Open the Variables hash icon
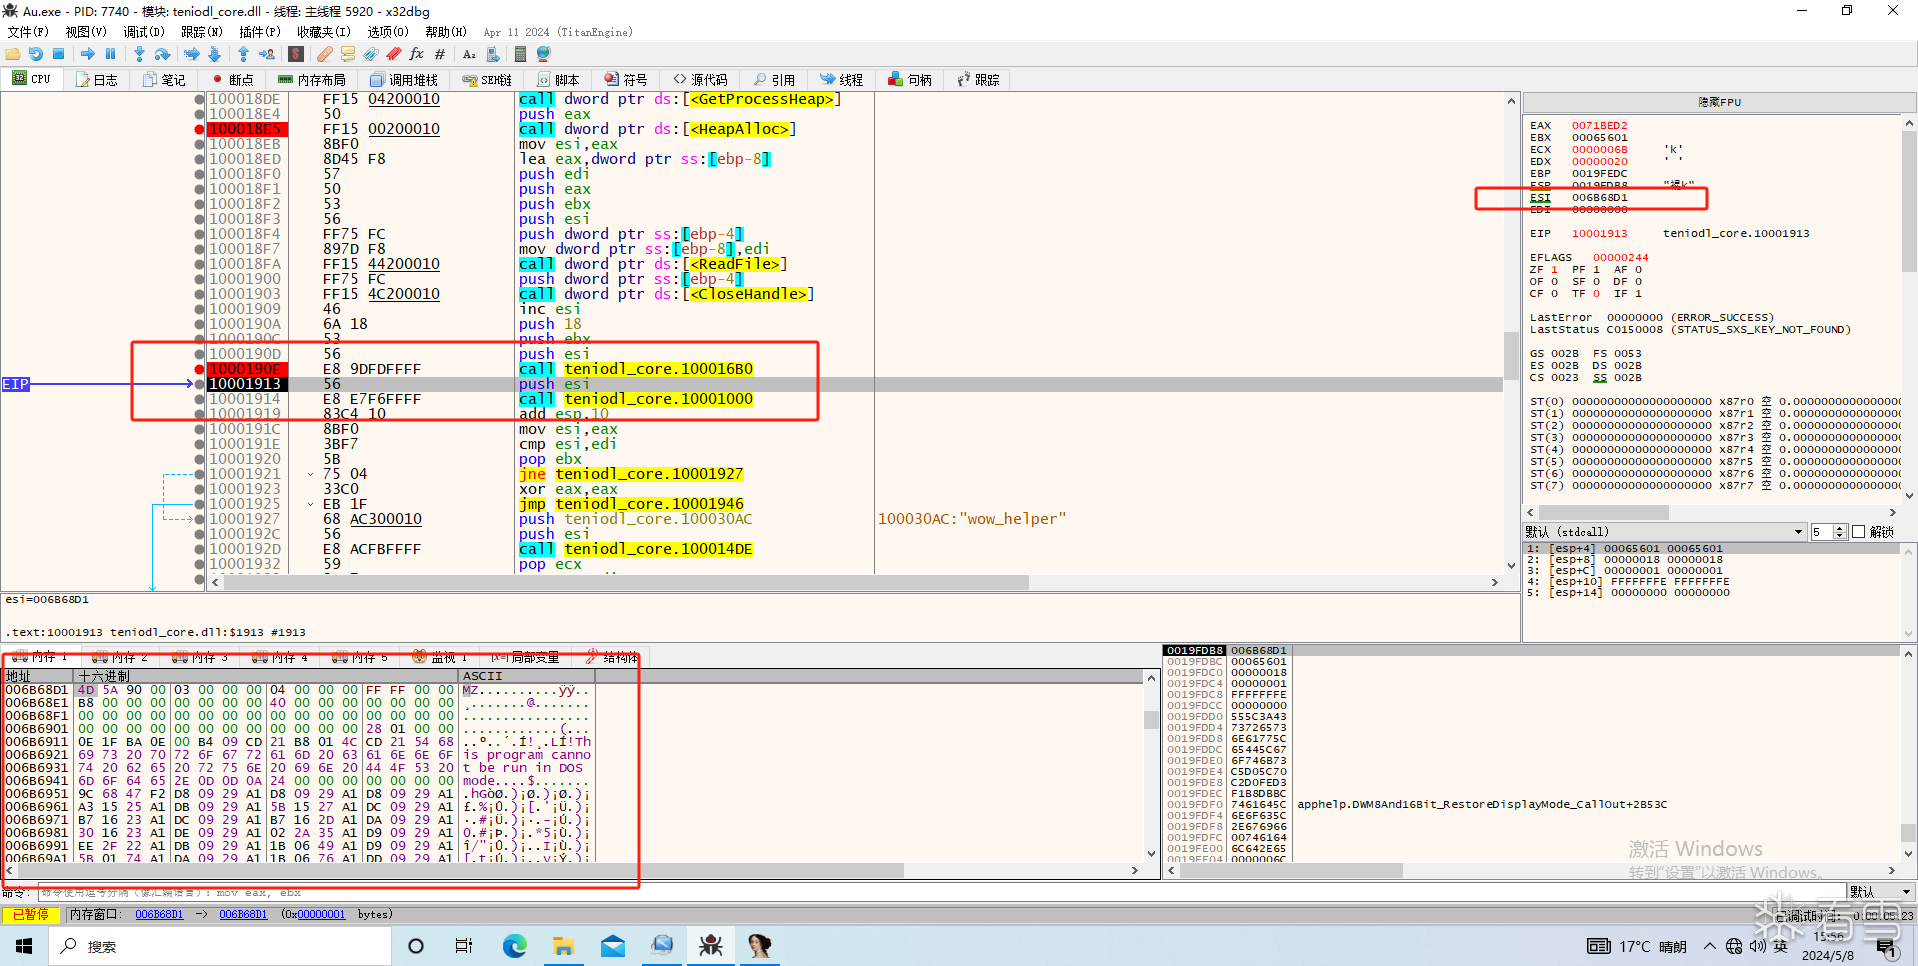Screen dimensions: 1918x966 pyautogui.click(x=440, y=54)
